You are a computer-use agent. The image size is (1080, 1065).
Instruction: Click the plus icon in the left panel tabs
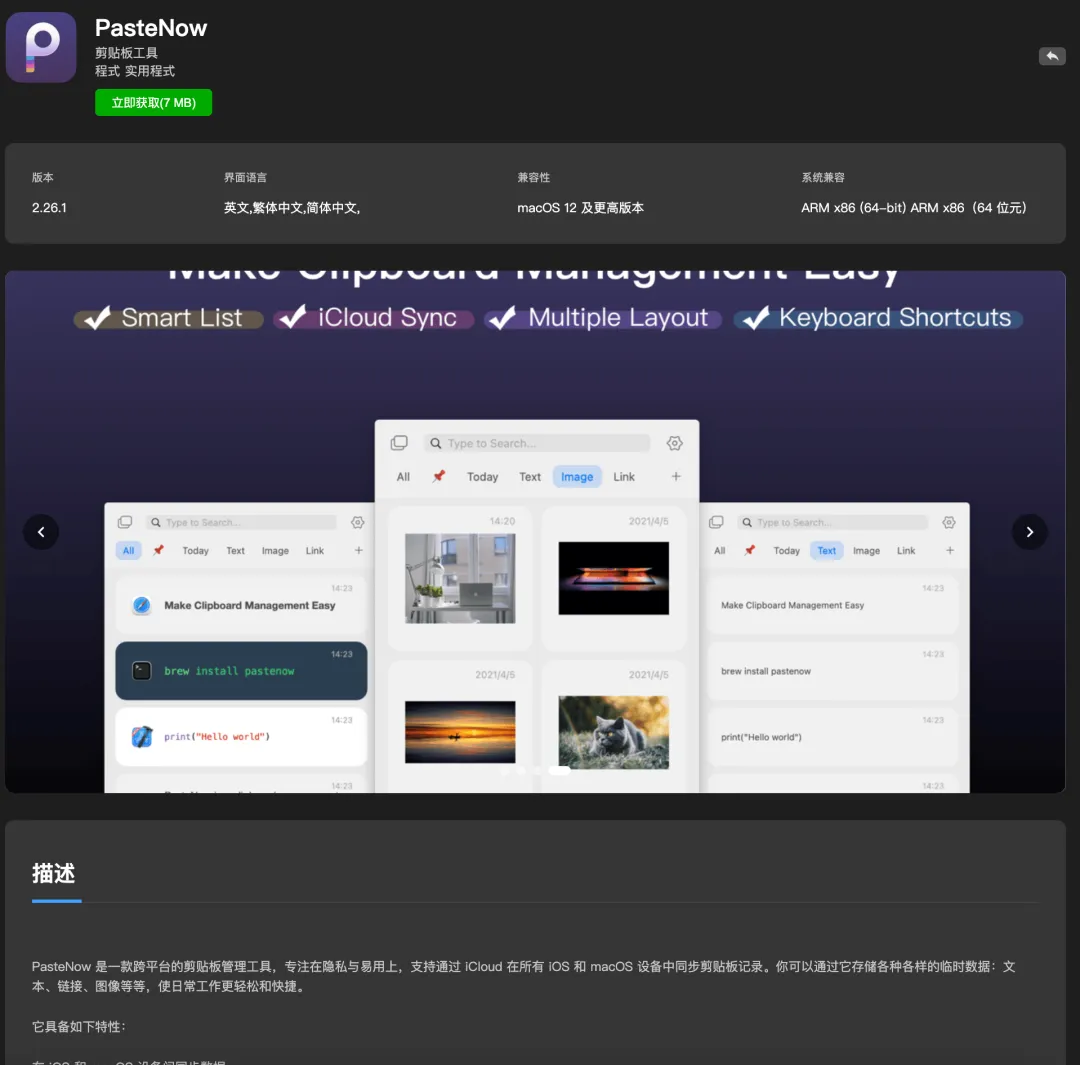tap(358, 550)
